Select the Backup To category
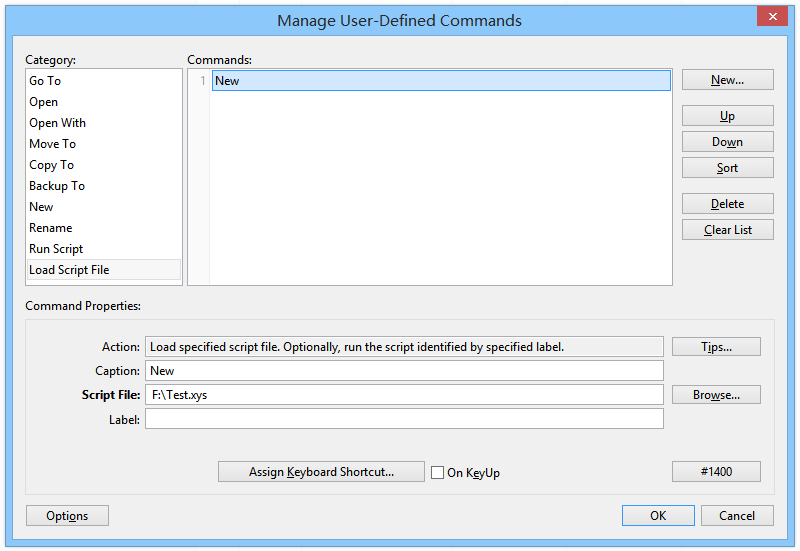This screenshot has width=800, height=551. 56,186
